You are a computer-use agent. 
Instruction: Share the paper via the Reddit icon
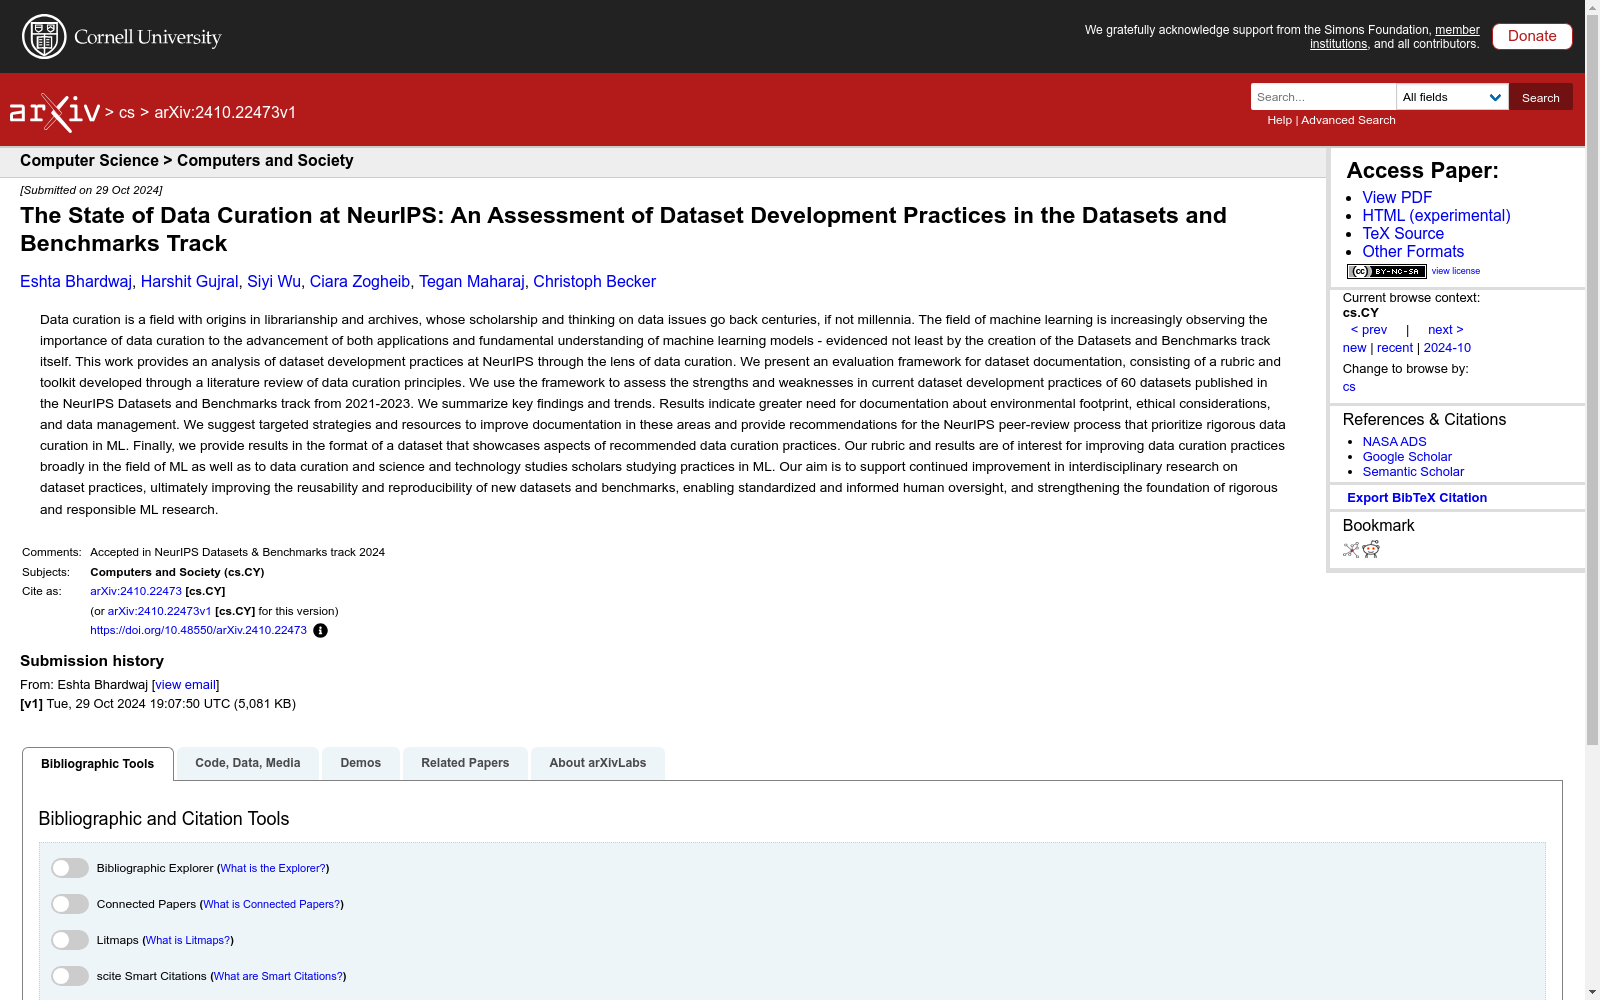(1371, 549)
